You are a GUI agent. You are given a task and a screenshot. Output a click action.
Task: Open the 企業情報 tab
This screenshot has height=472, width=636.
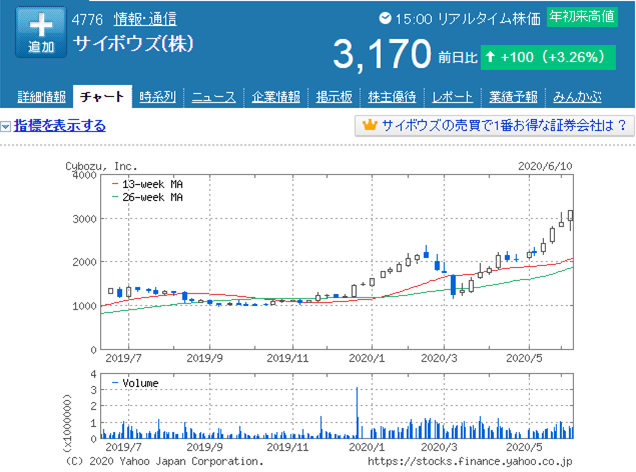[x=276, y=97]
